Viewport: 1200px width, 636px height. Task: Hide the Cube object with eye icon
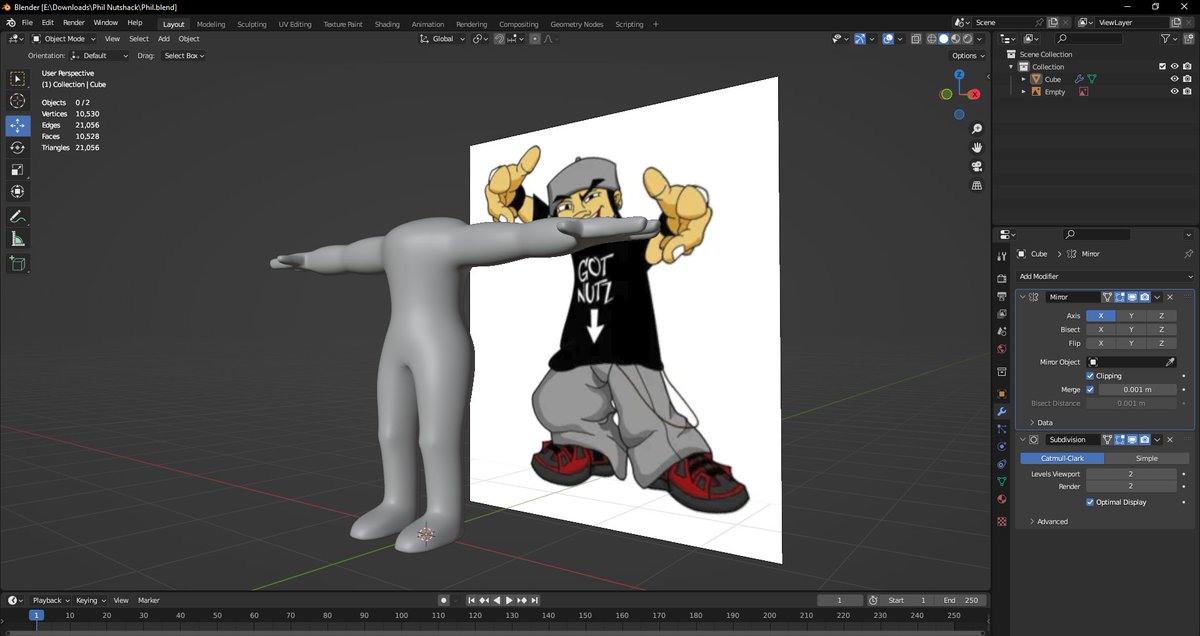coord(1174,79)
